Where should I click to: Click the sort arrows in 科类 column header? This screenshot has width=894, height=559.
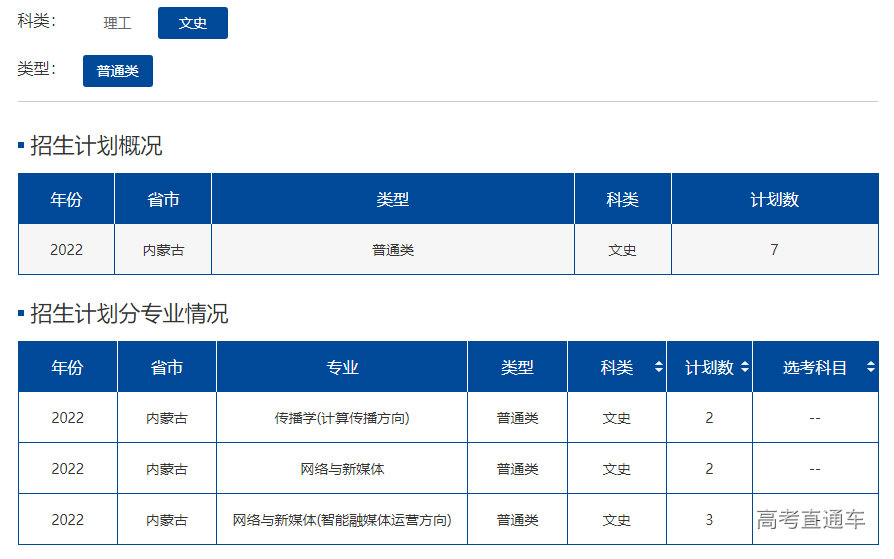(x=658, y=368)
